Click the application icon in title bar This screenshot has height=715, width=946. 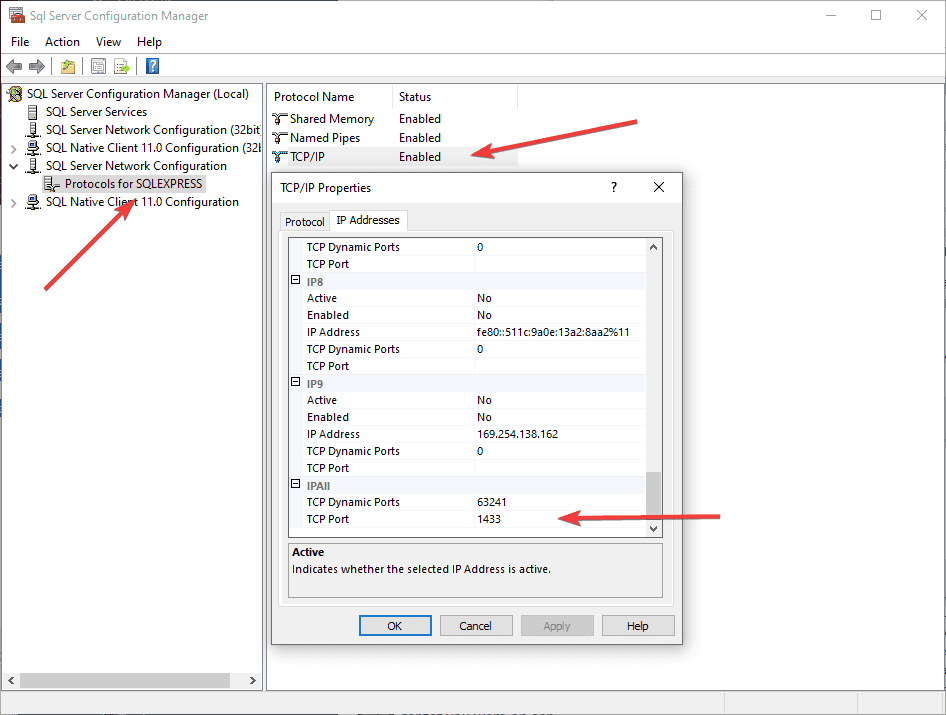[x=16, y=15]
